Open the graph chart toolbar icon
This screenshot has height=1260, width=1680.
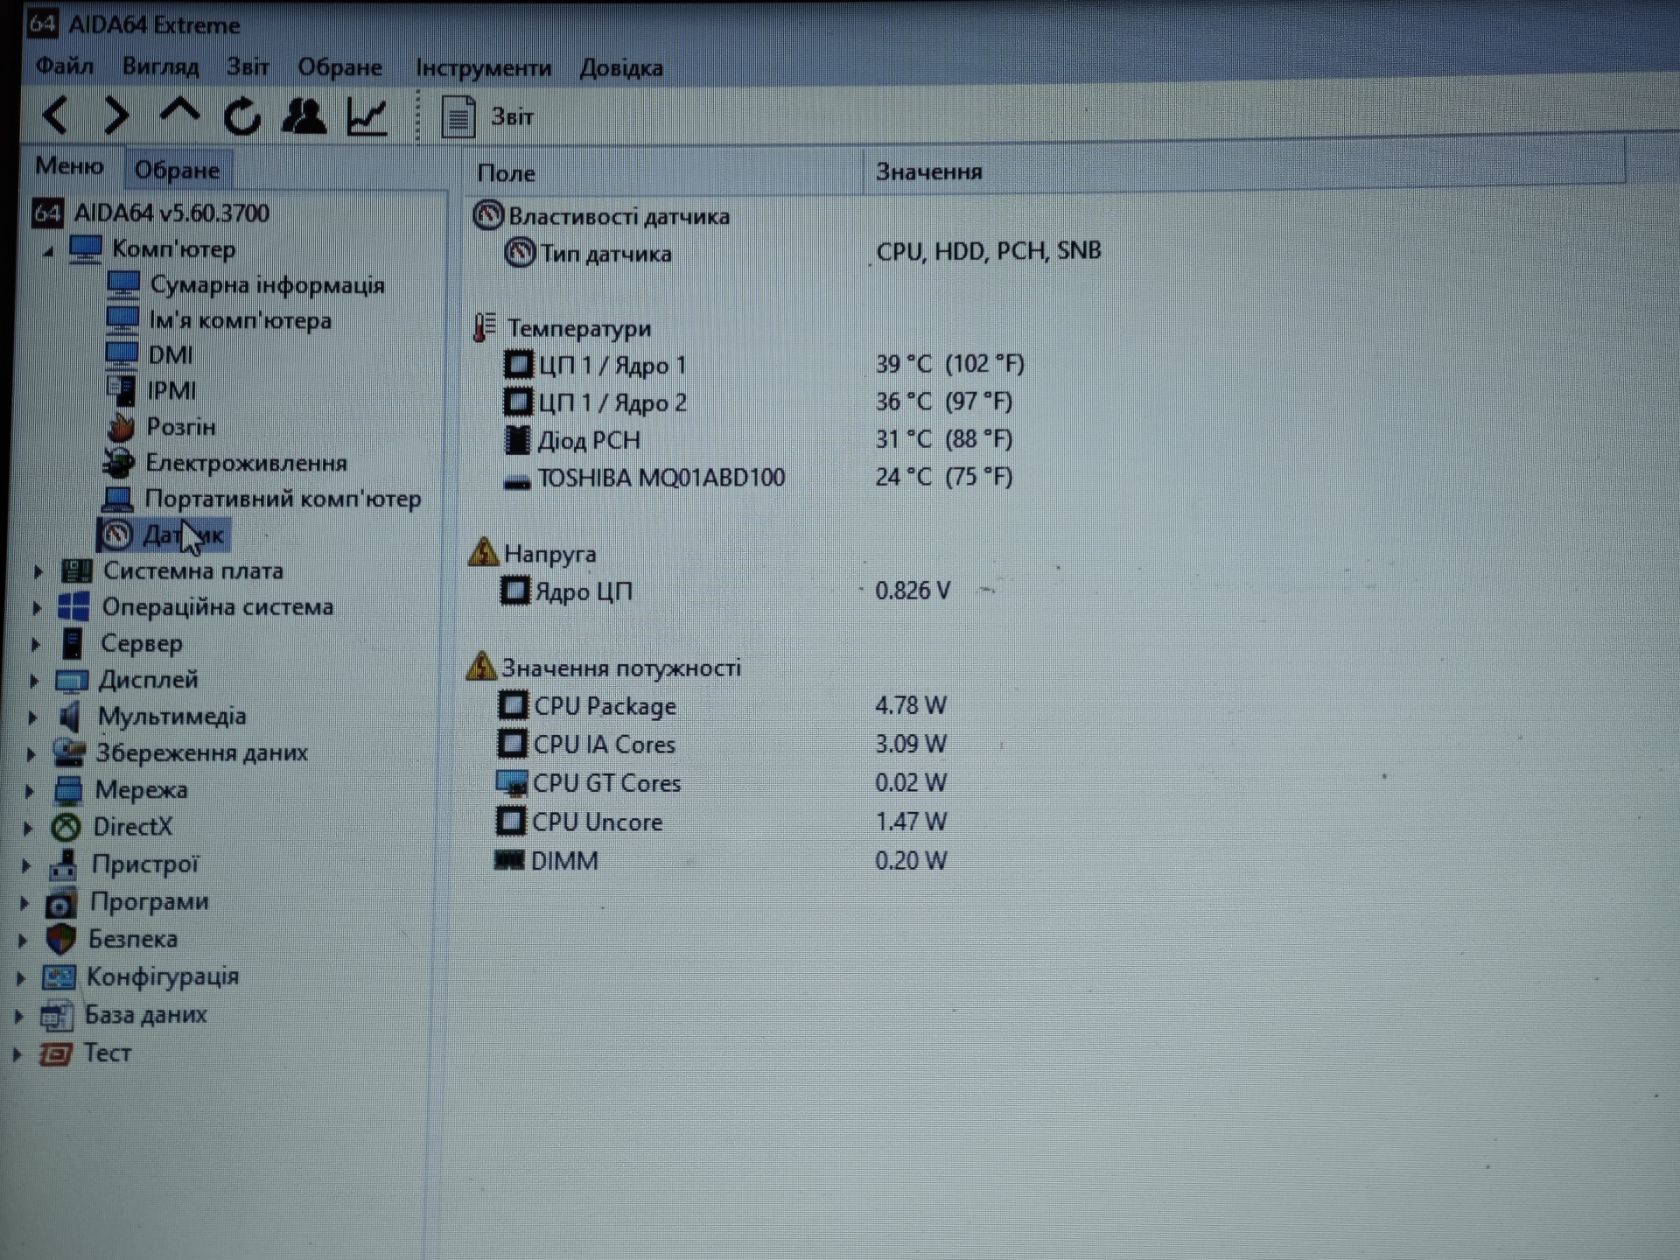(x=367, y=116)
